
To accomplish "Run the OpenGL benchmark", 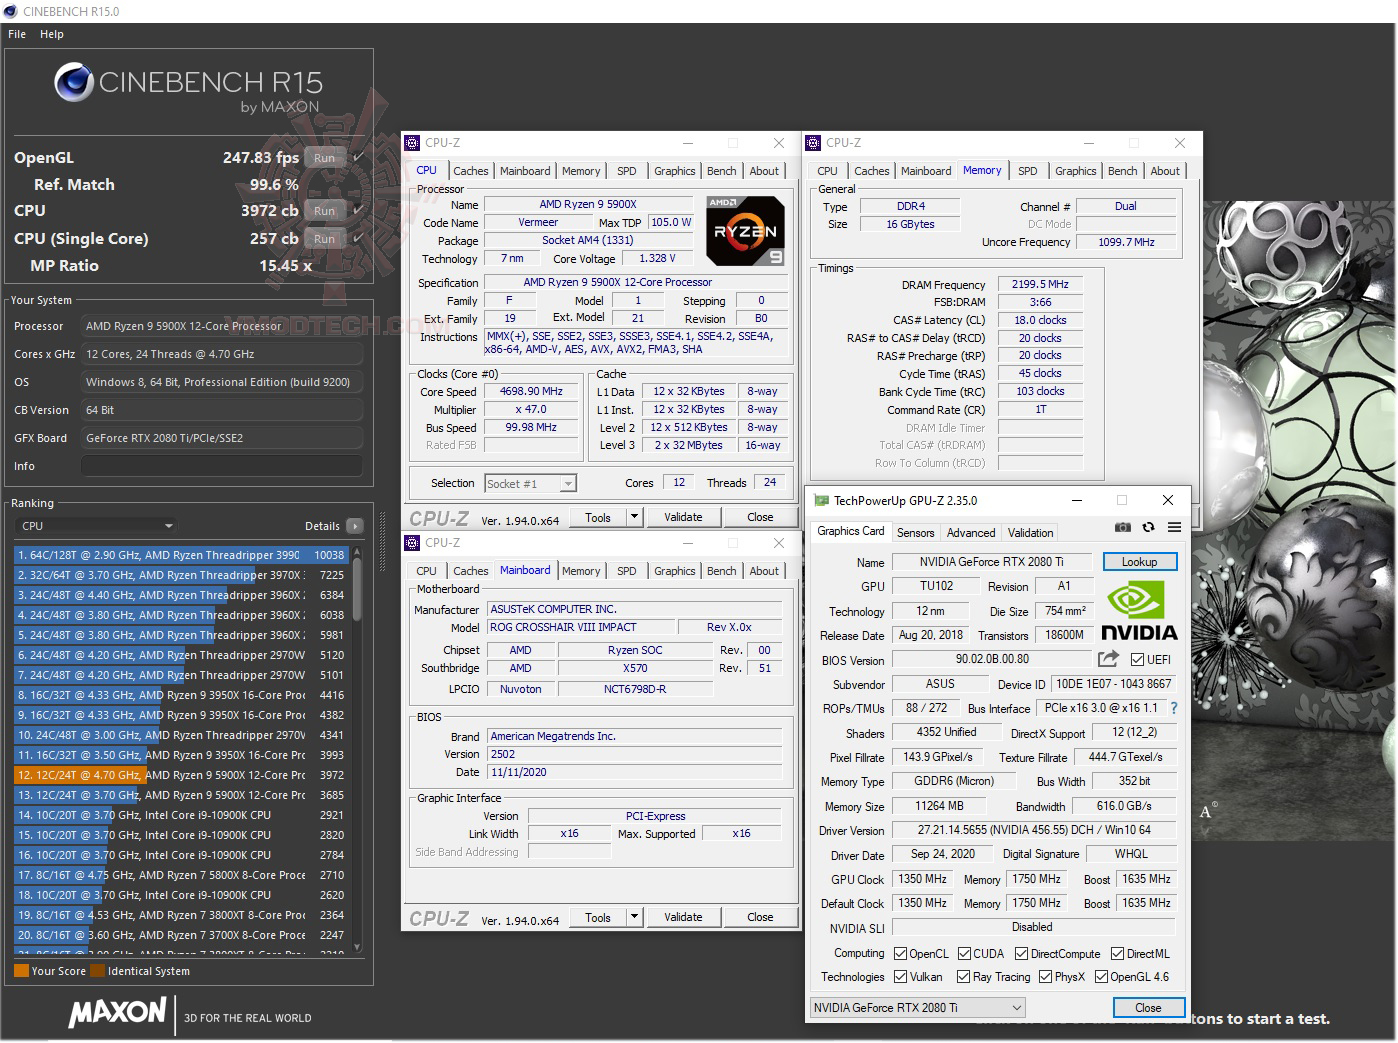I will click(x=324, y=158).
